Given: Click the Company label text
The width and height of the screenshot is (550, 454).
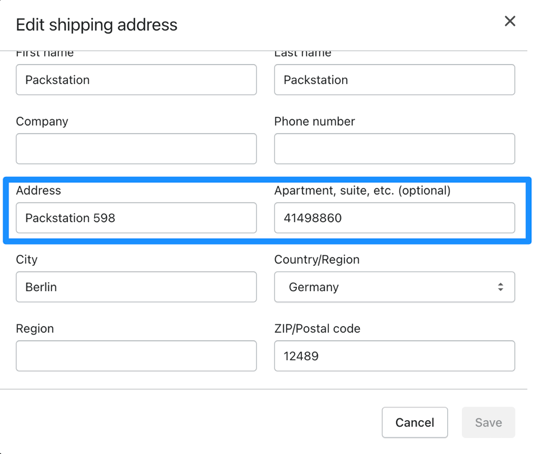Looking at the screenshot, I should point(42,121).
